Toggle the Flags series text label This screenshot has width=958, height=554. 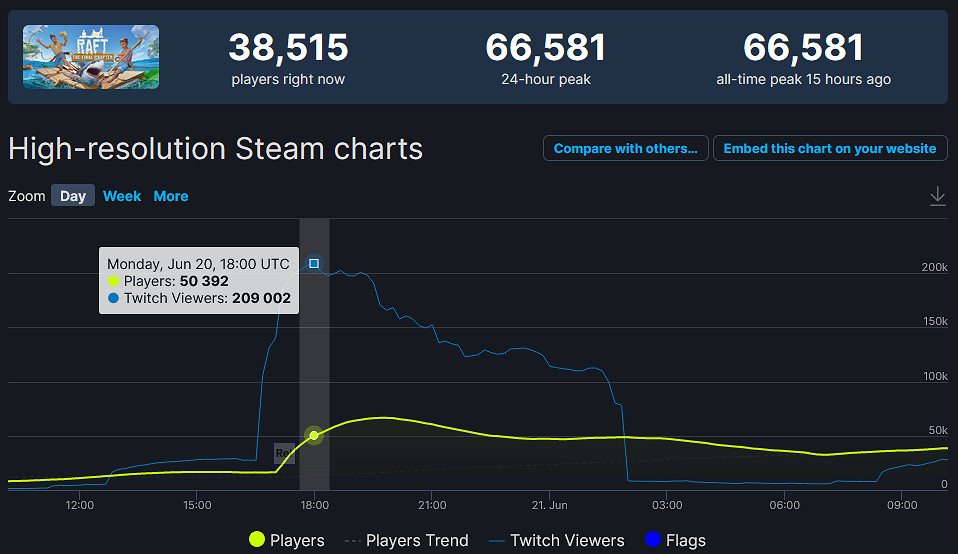click(x=685, y=540)
